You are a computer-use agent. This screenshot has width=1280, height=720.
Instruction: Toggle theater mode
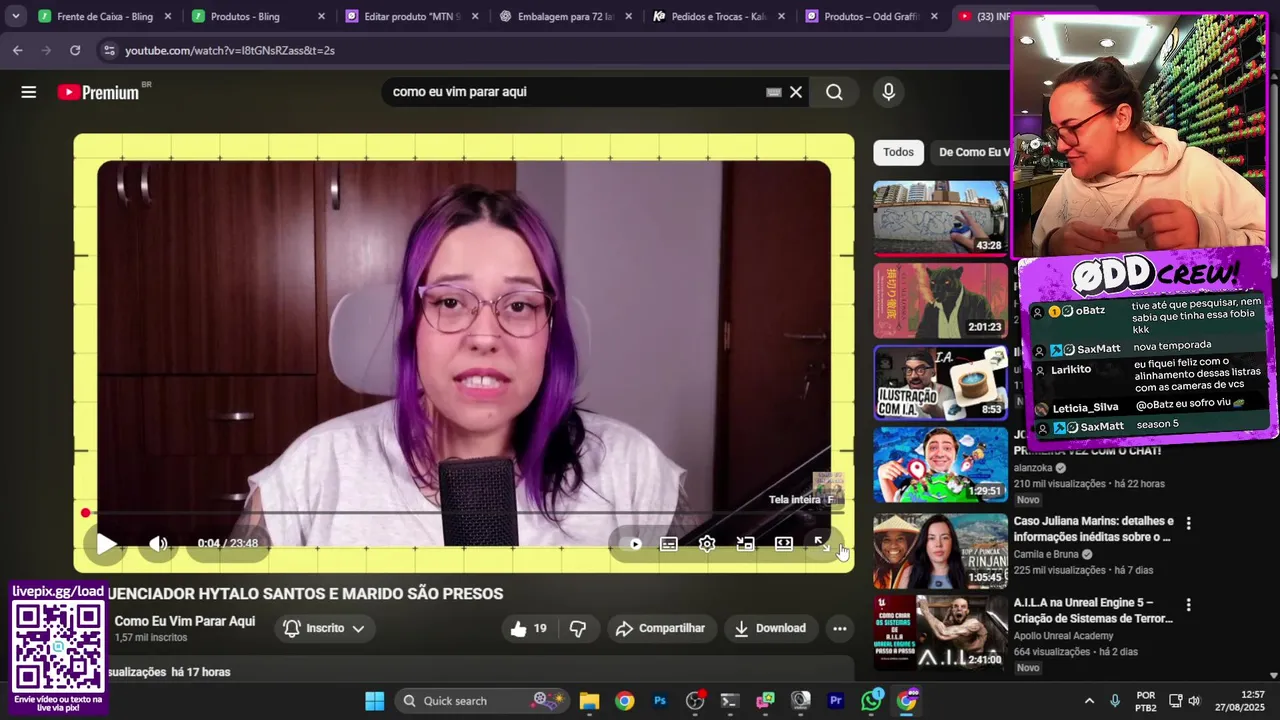pos(784,544)
